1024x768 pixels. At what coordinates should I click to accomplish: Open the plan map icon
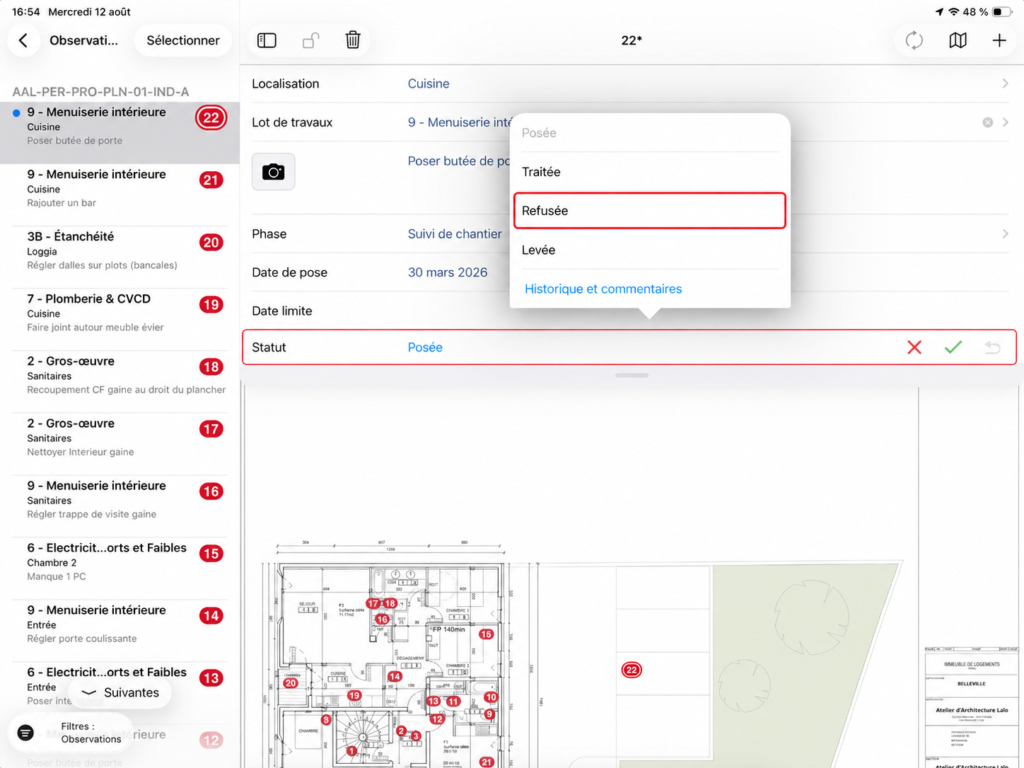957,40
